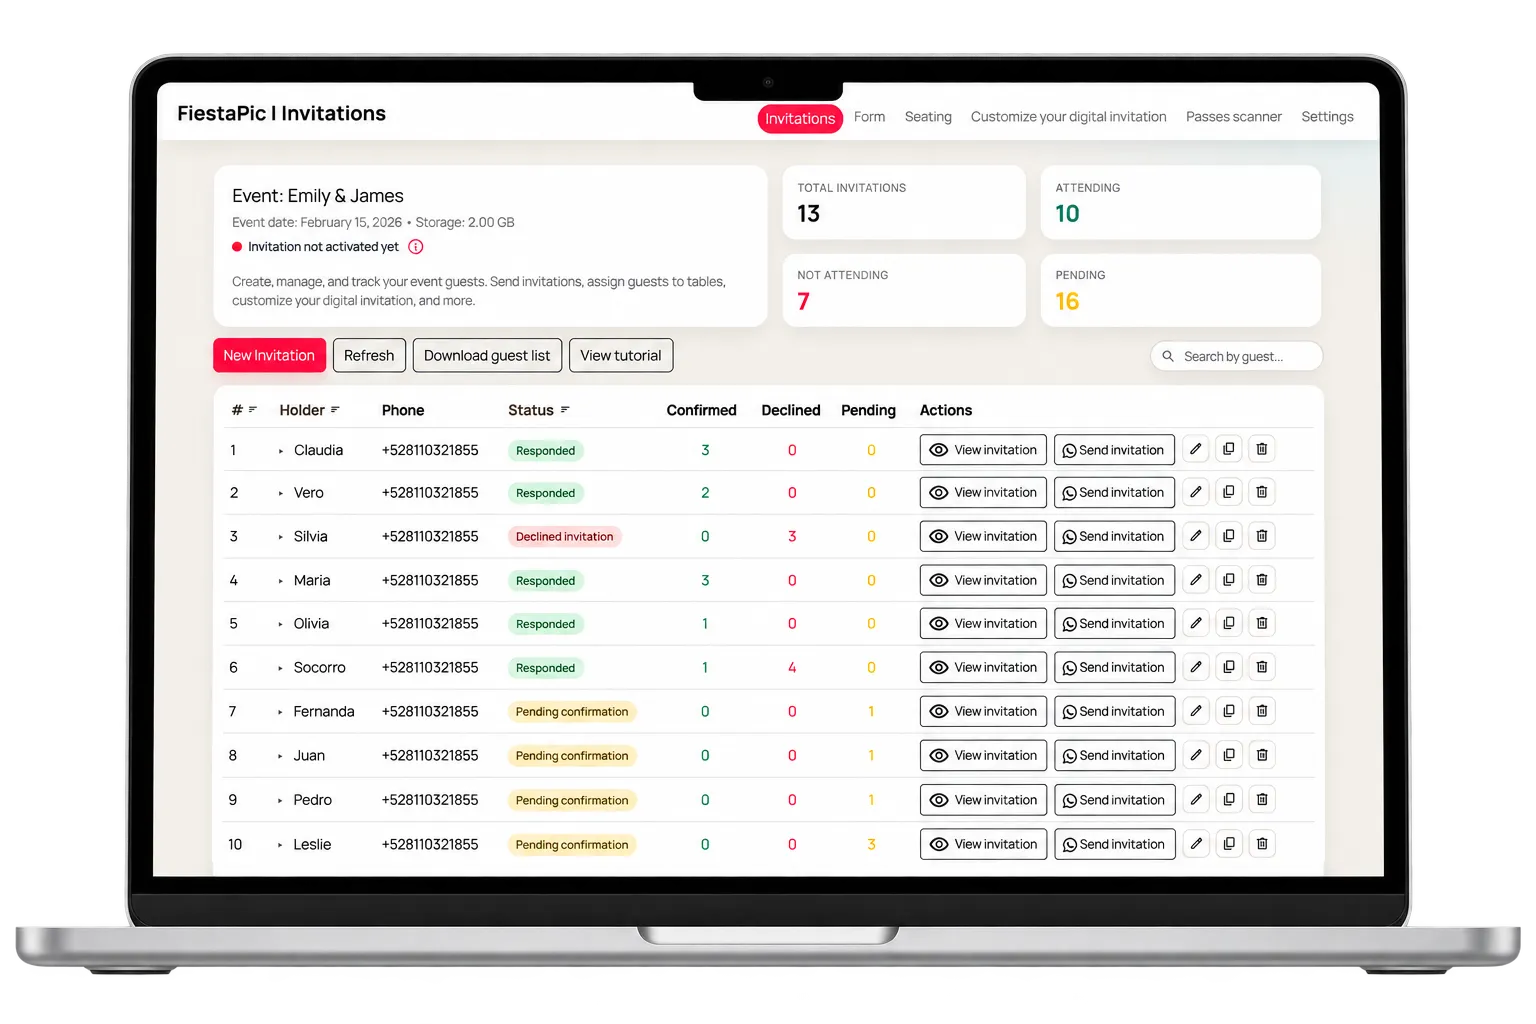Click magnifier icon in search box
This screenshot has height=1024, width=1536.
click(1167, 356)
